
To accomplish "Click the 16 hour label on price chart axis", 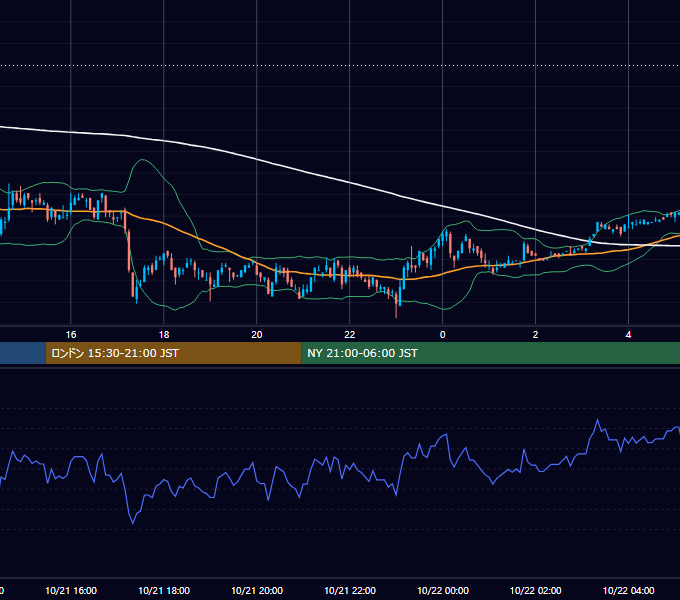I will point(71,335).
